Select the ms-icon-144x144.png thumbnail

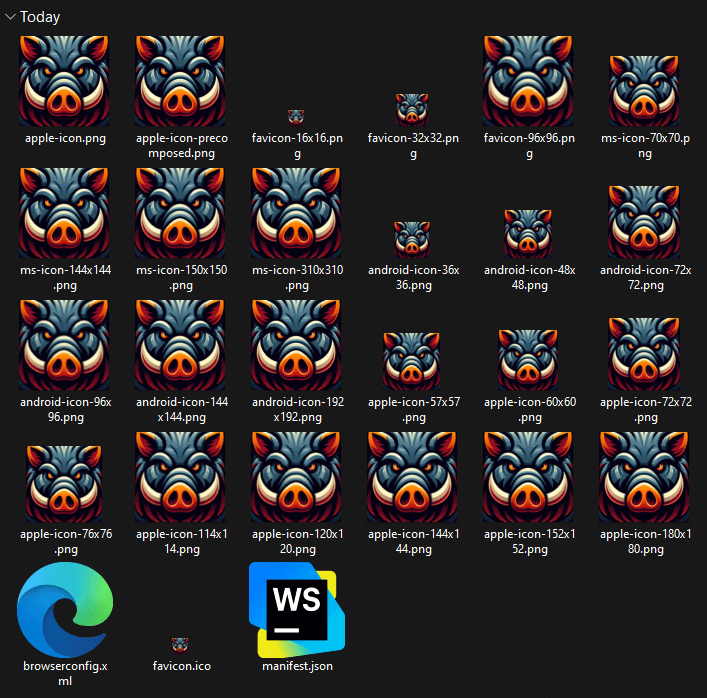tap(65, 214)
